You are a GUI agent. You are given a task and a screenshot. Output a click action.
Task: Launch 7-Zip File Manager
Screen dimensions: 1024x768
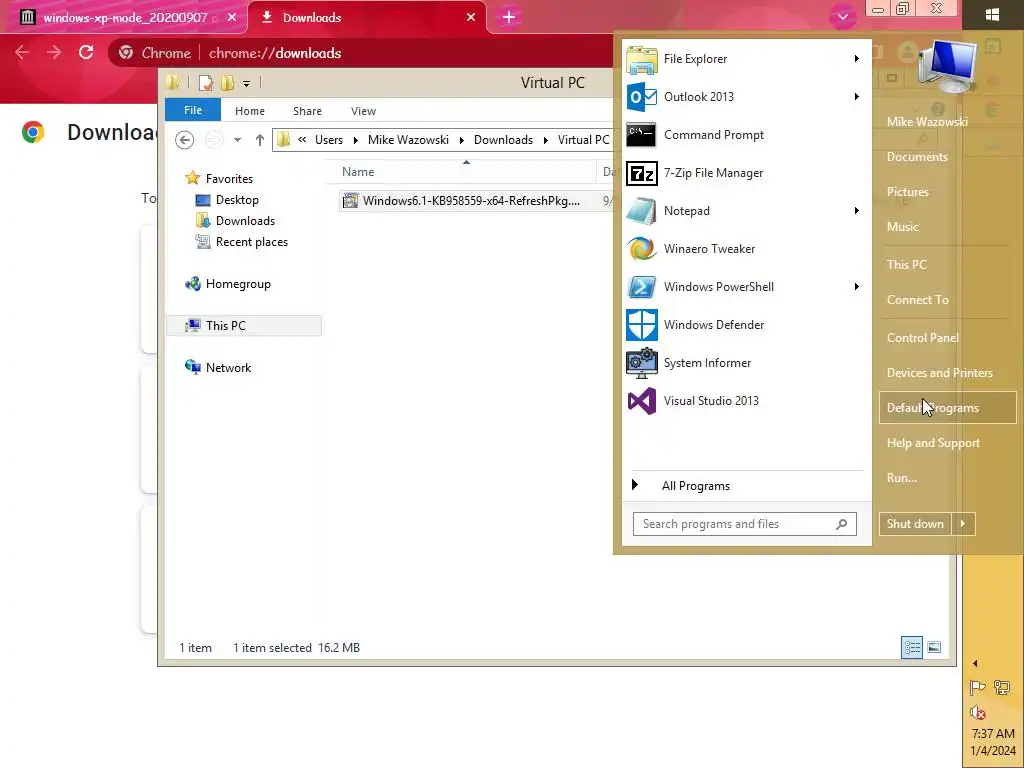pos(746,172)
